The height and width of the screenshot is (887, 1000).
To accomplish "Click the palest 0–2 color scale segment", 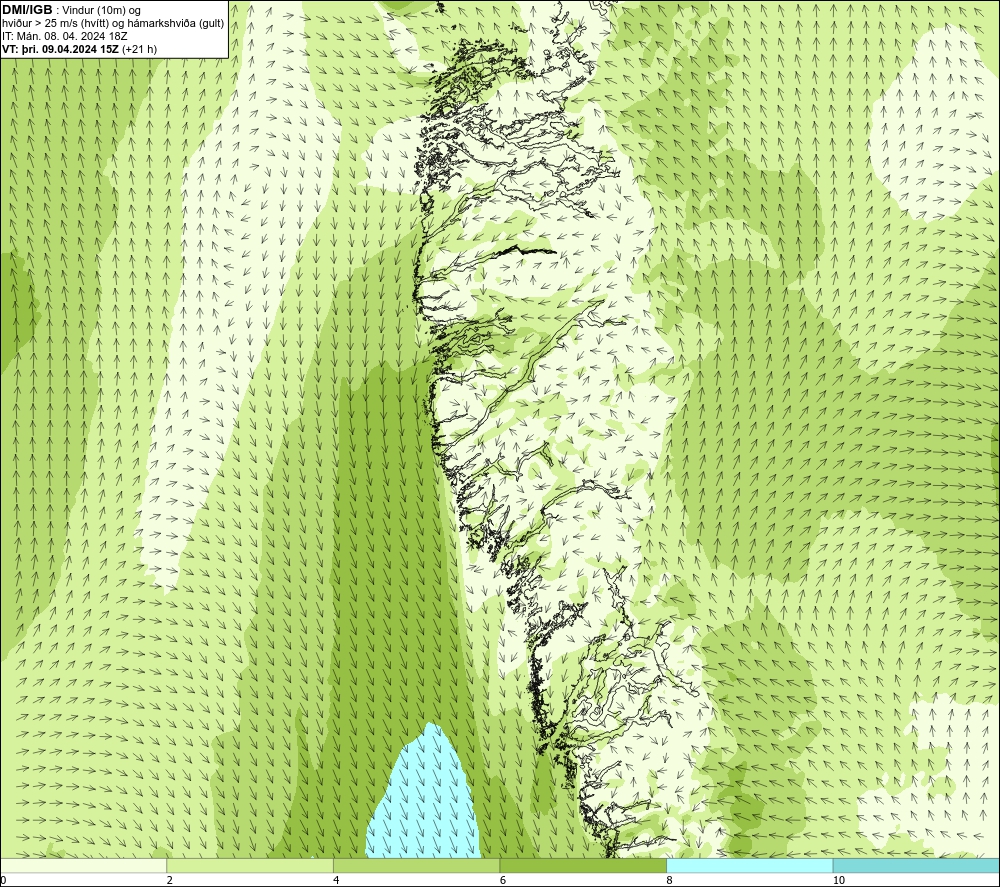I will (84, 866).
